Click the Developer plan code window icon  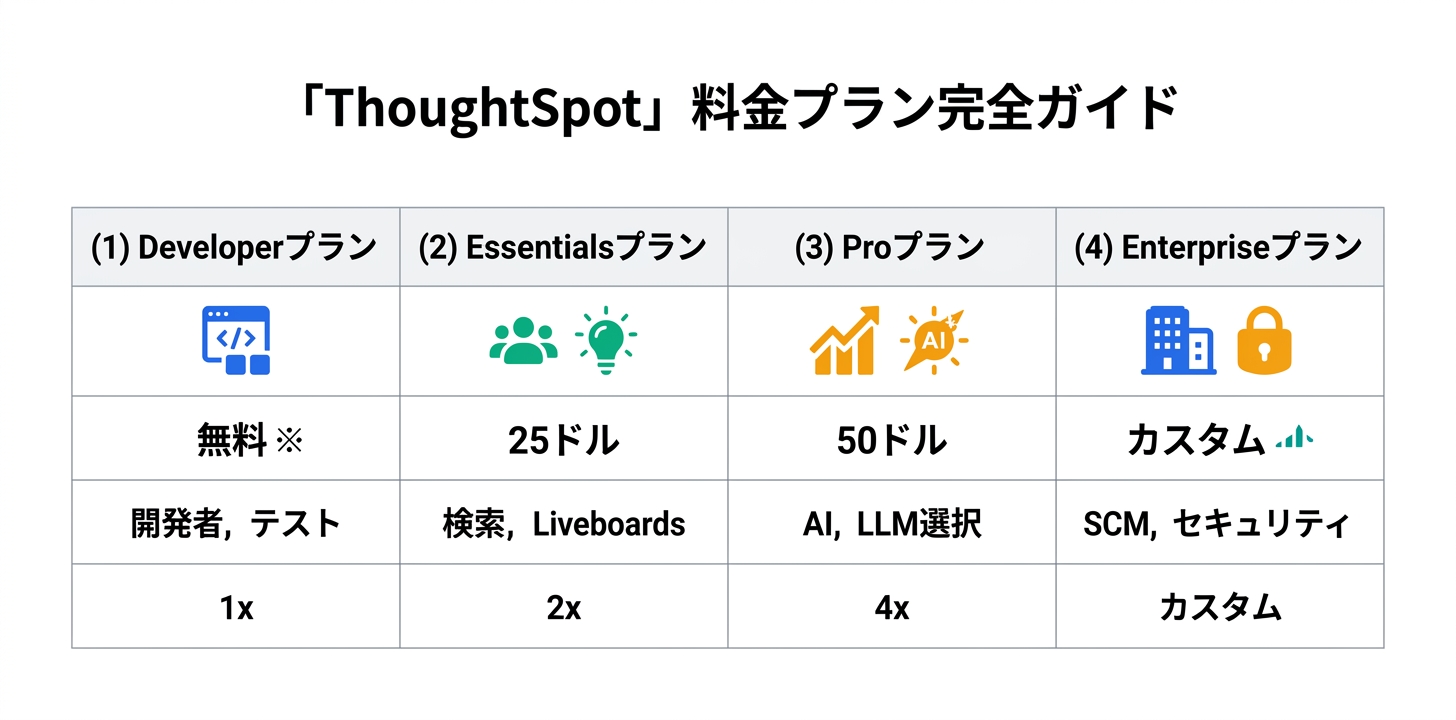click(x=236, y=340)
